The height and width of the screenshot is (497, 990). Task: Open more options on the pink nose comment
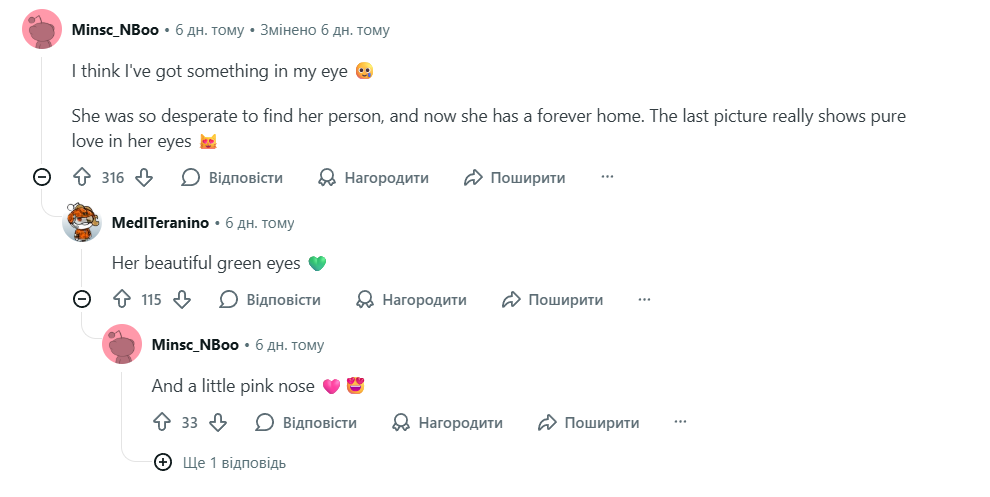[x=681, y=422]
